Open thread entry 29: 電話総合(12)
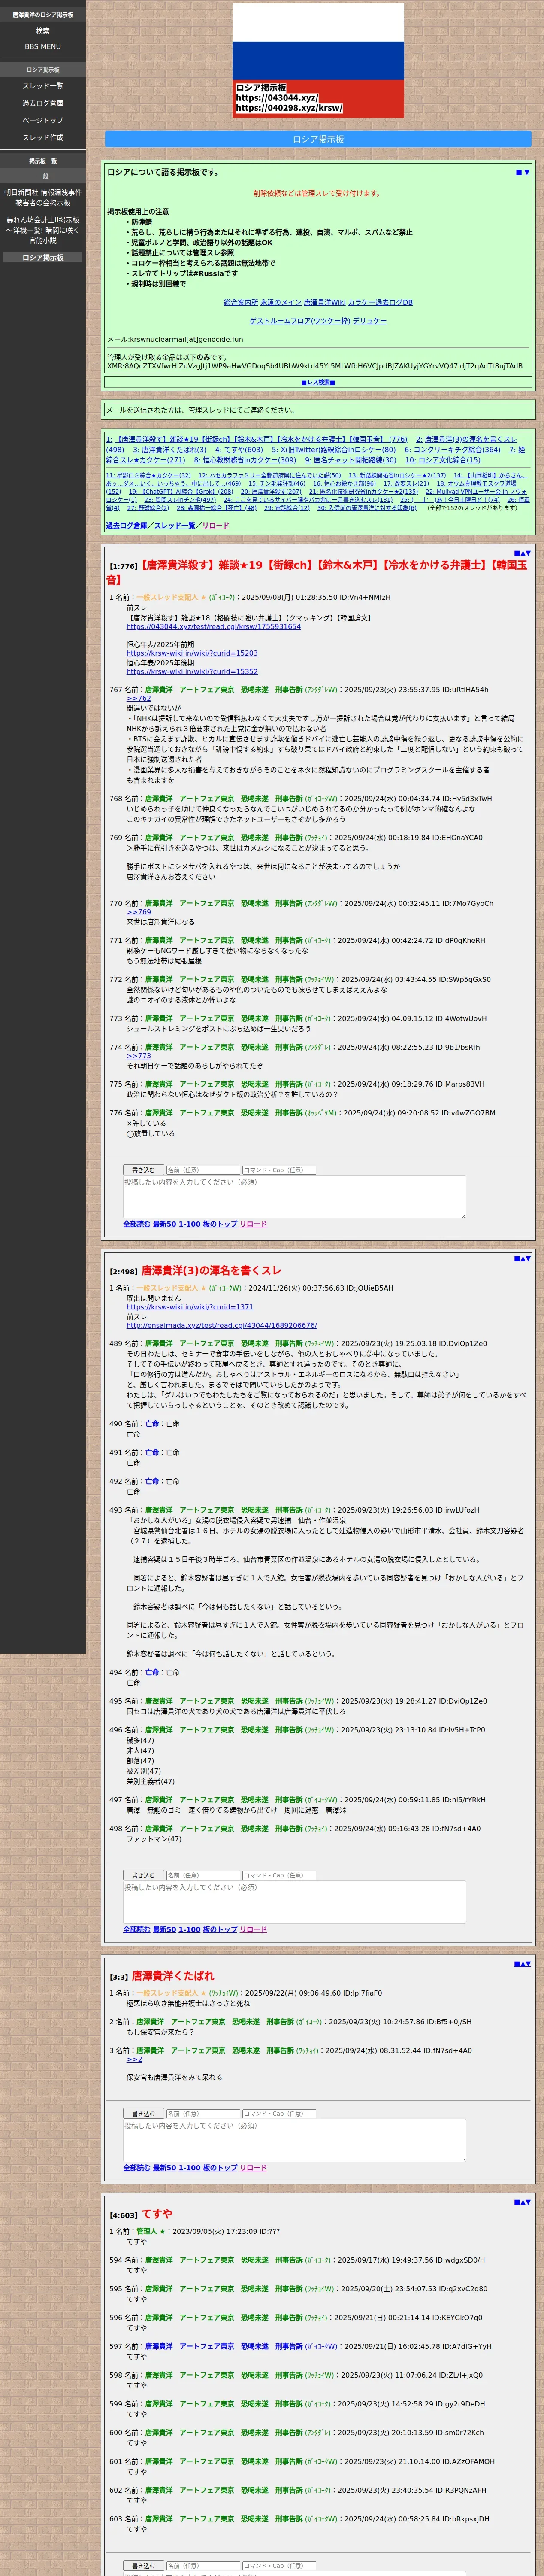Viewport: 544px width, 2576px height. (x=287, y=508)
